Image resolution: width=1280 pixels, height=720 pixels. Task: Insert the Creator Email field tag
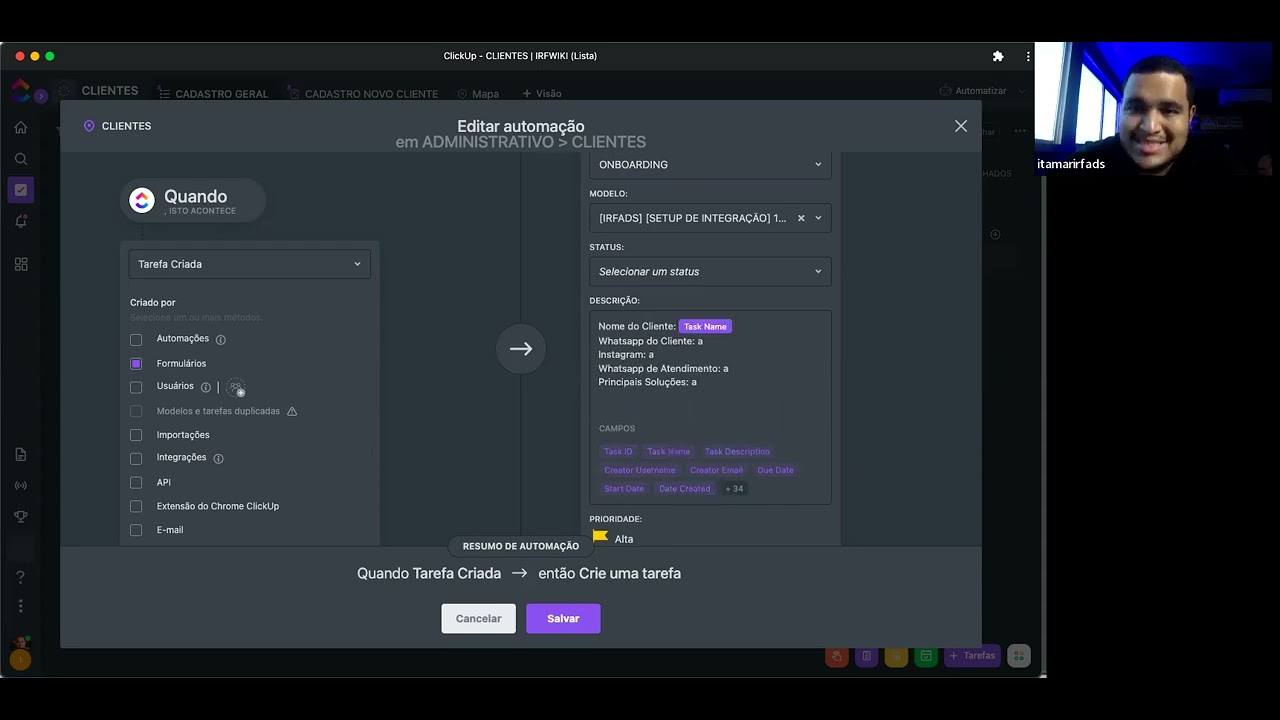[716, 470]
